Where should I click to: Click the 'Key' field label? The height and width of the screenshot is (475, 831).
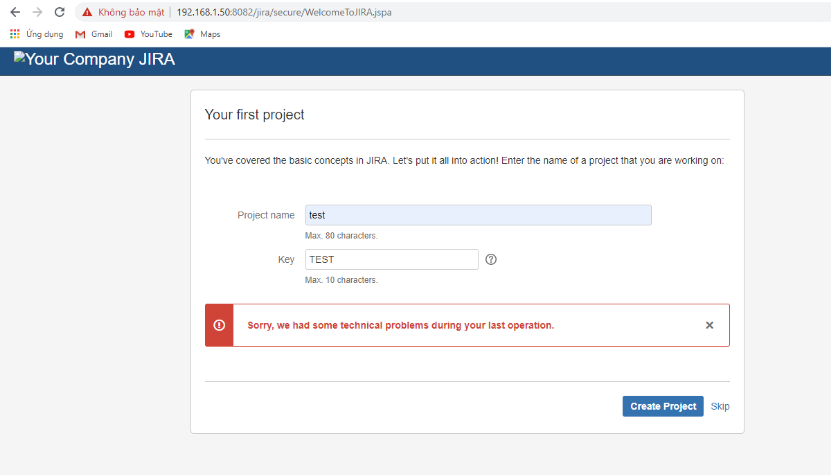pos(286,259)
